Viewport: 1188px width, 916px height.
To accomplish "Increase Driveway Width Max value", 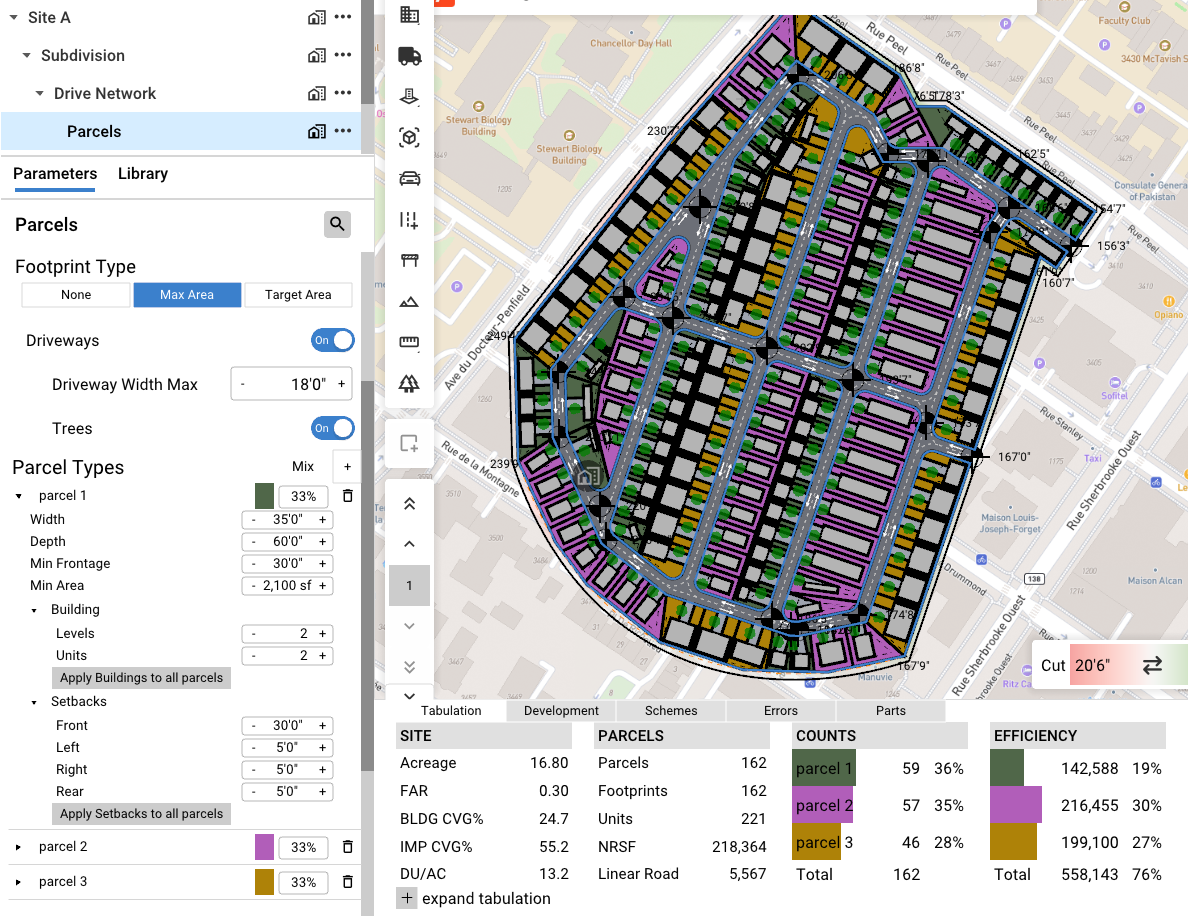I will point(342,384).
